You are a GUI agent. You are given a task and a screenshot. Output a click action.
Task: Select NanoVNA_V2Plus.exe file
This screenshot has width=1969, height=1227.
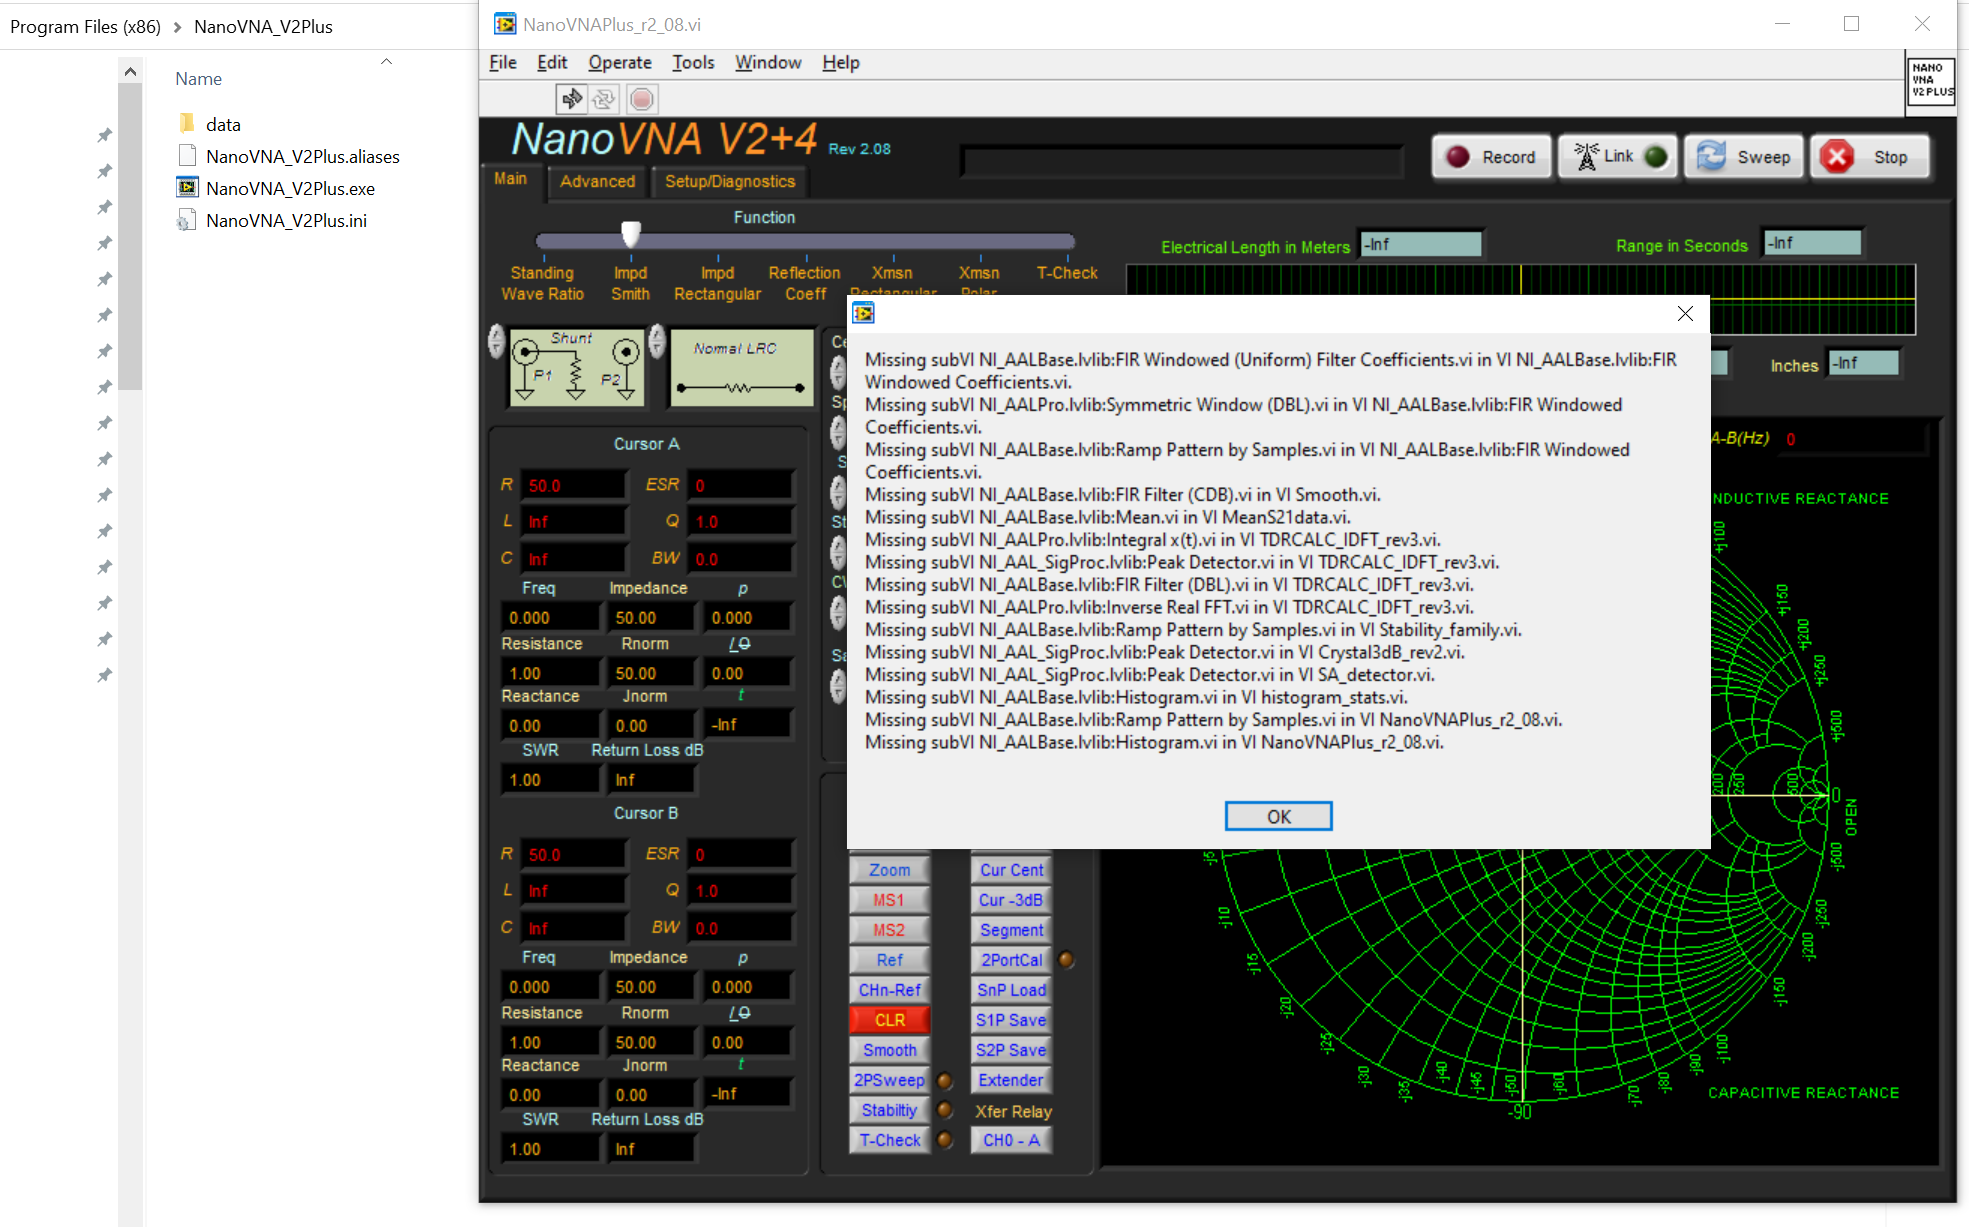tap(290, 189)
